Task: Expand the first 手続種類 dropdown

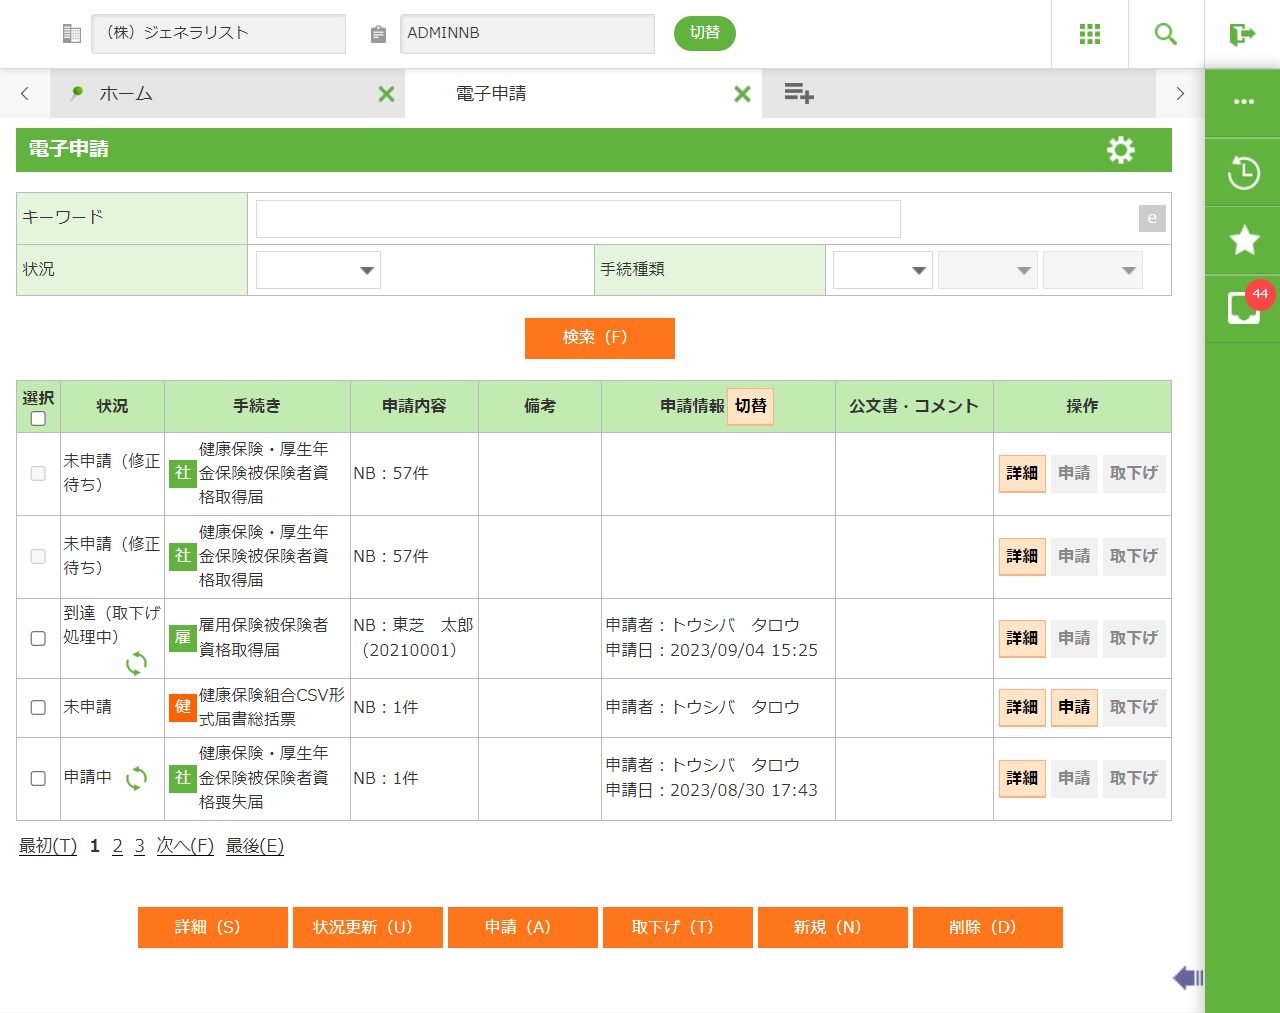Action: (882, 270)
